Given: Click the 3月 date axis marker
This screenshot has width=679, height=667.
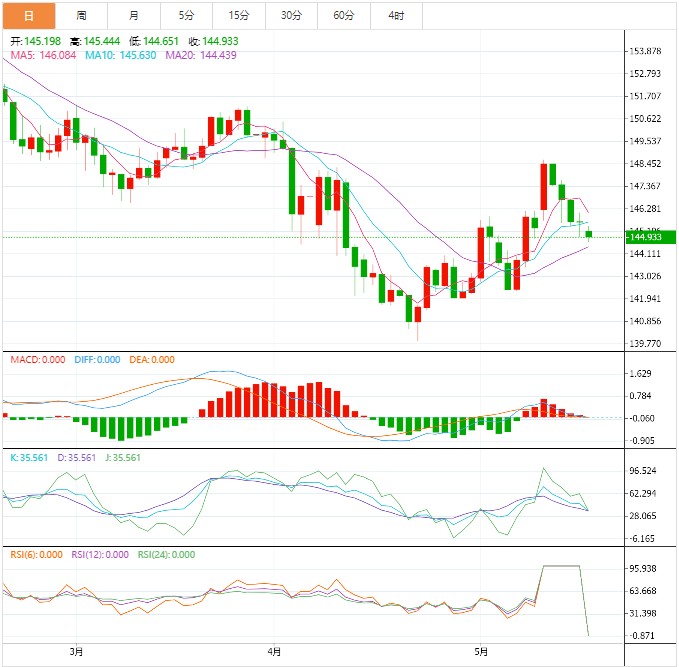Looking at the screenshot, I should click(76, 652).
